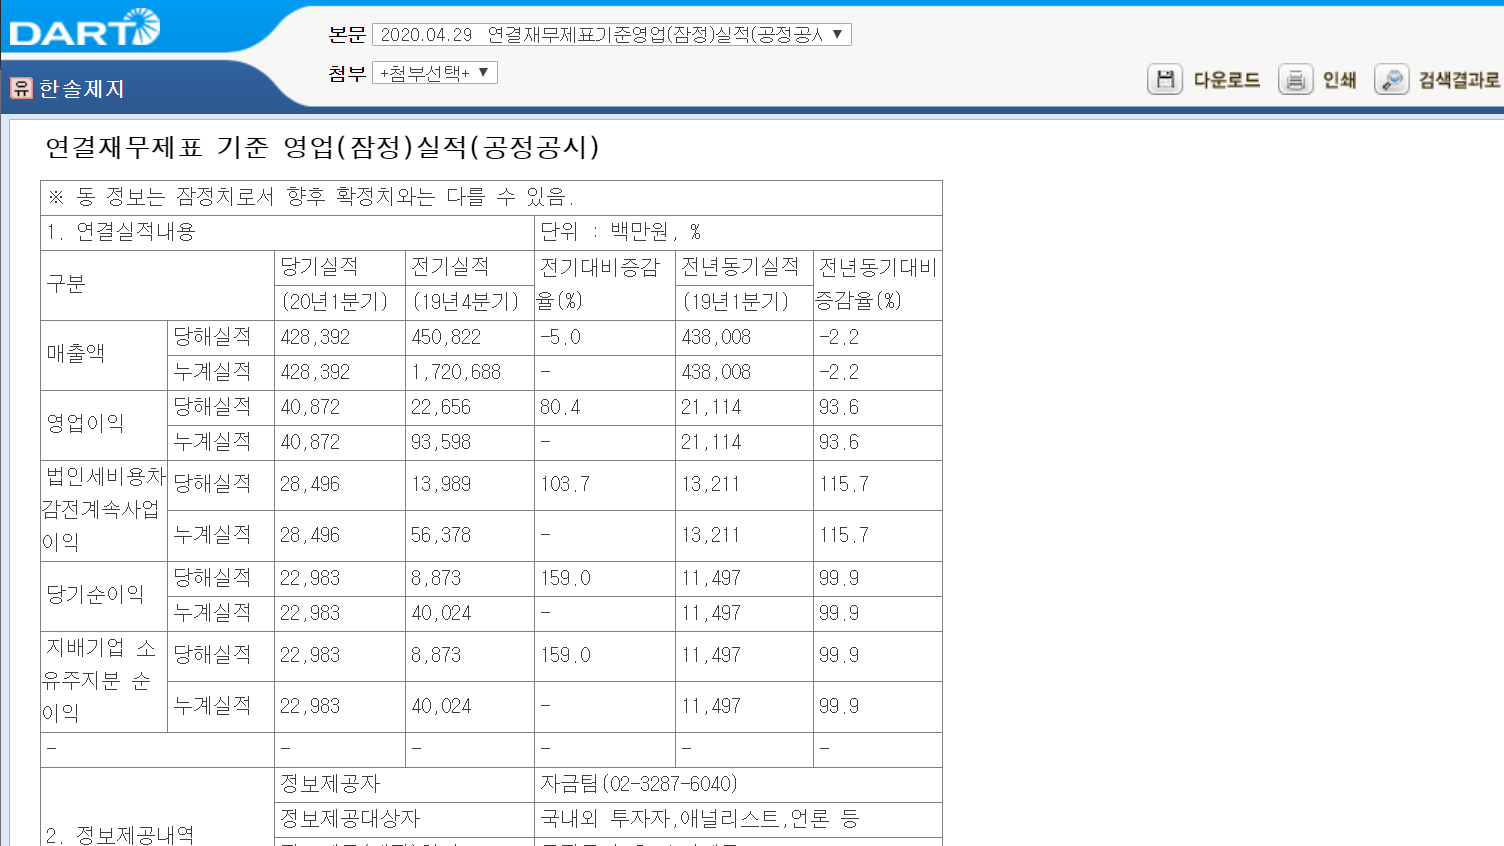The width and height of the screenshot is (1504, 846).
Task: Open the 본문 document selector dropdown
Action: point(612,34)
